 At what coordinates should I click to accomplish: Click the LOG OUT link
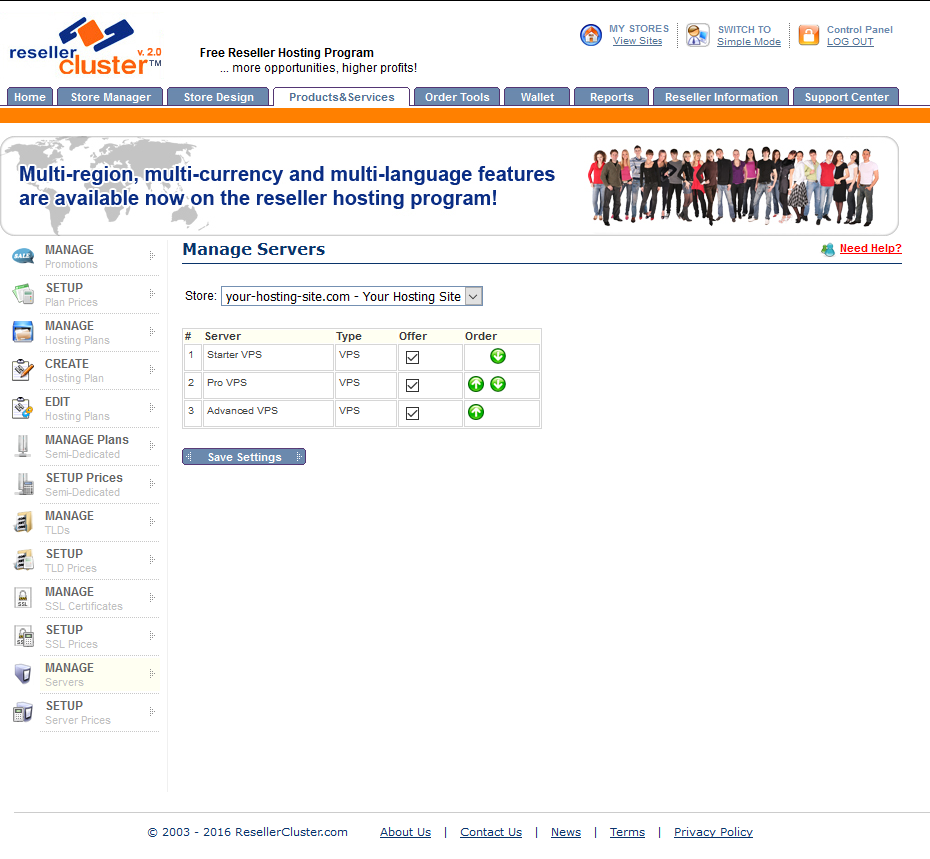coord(850,42)
